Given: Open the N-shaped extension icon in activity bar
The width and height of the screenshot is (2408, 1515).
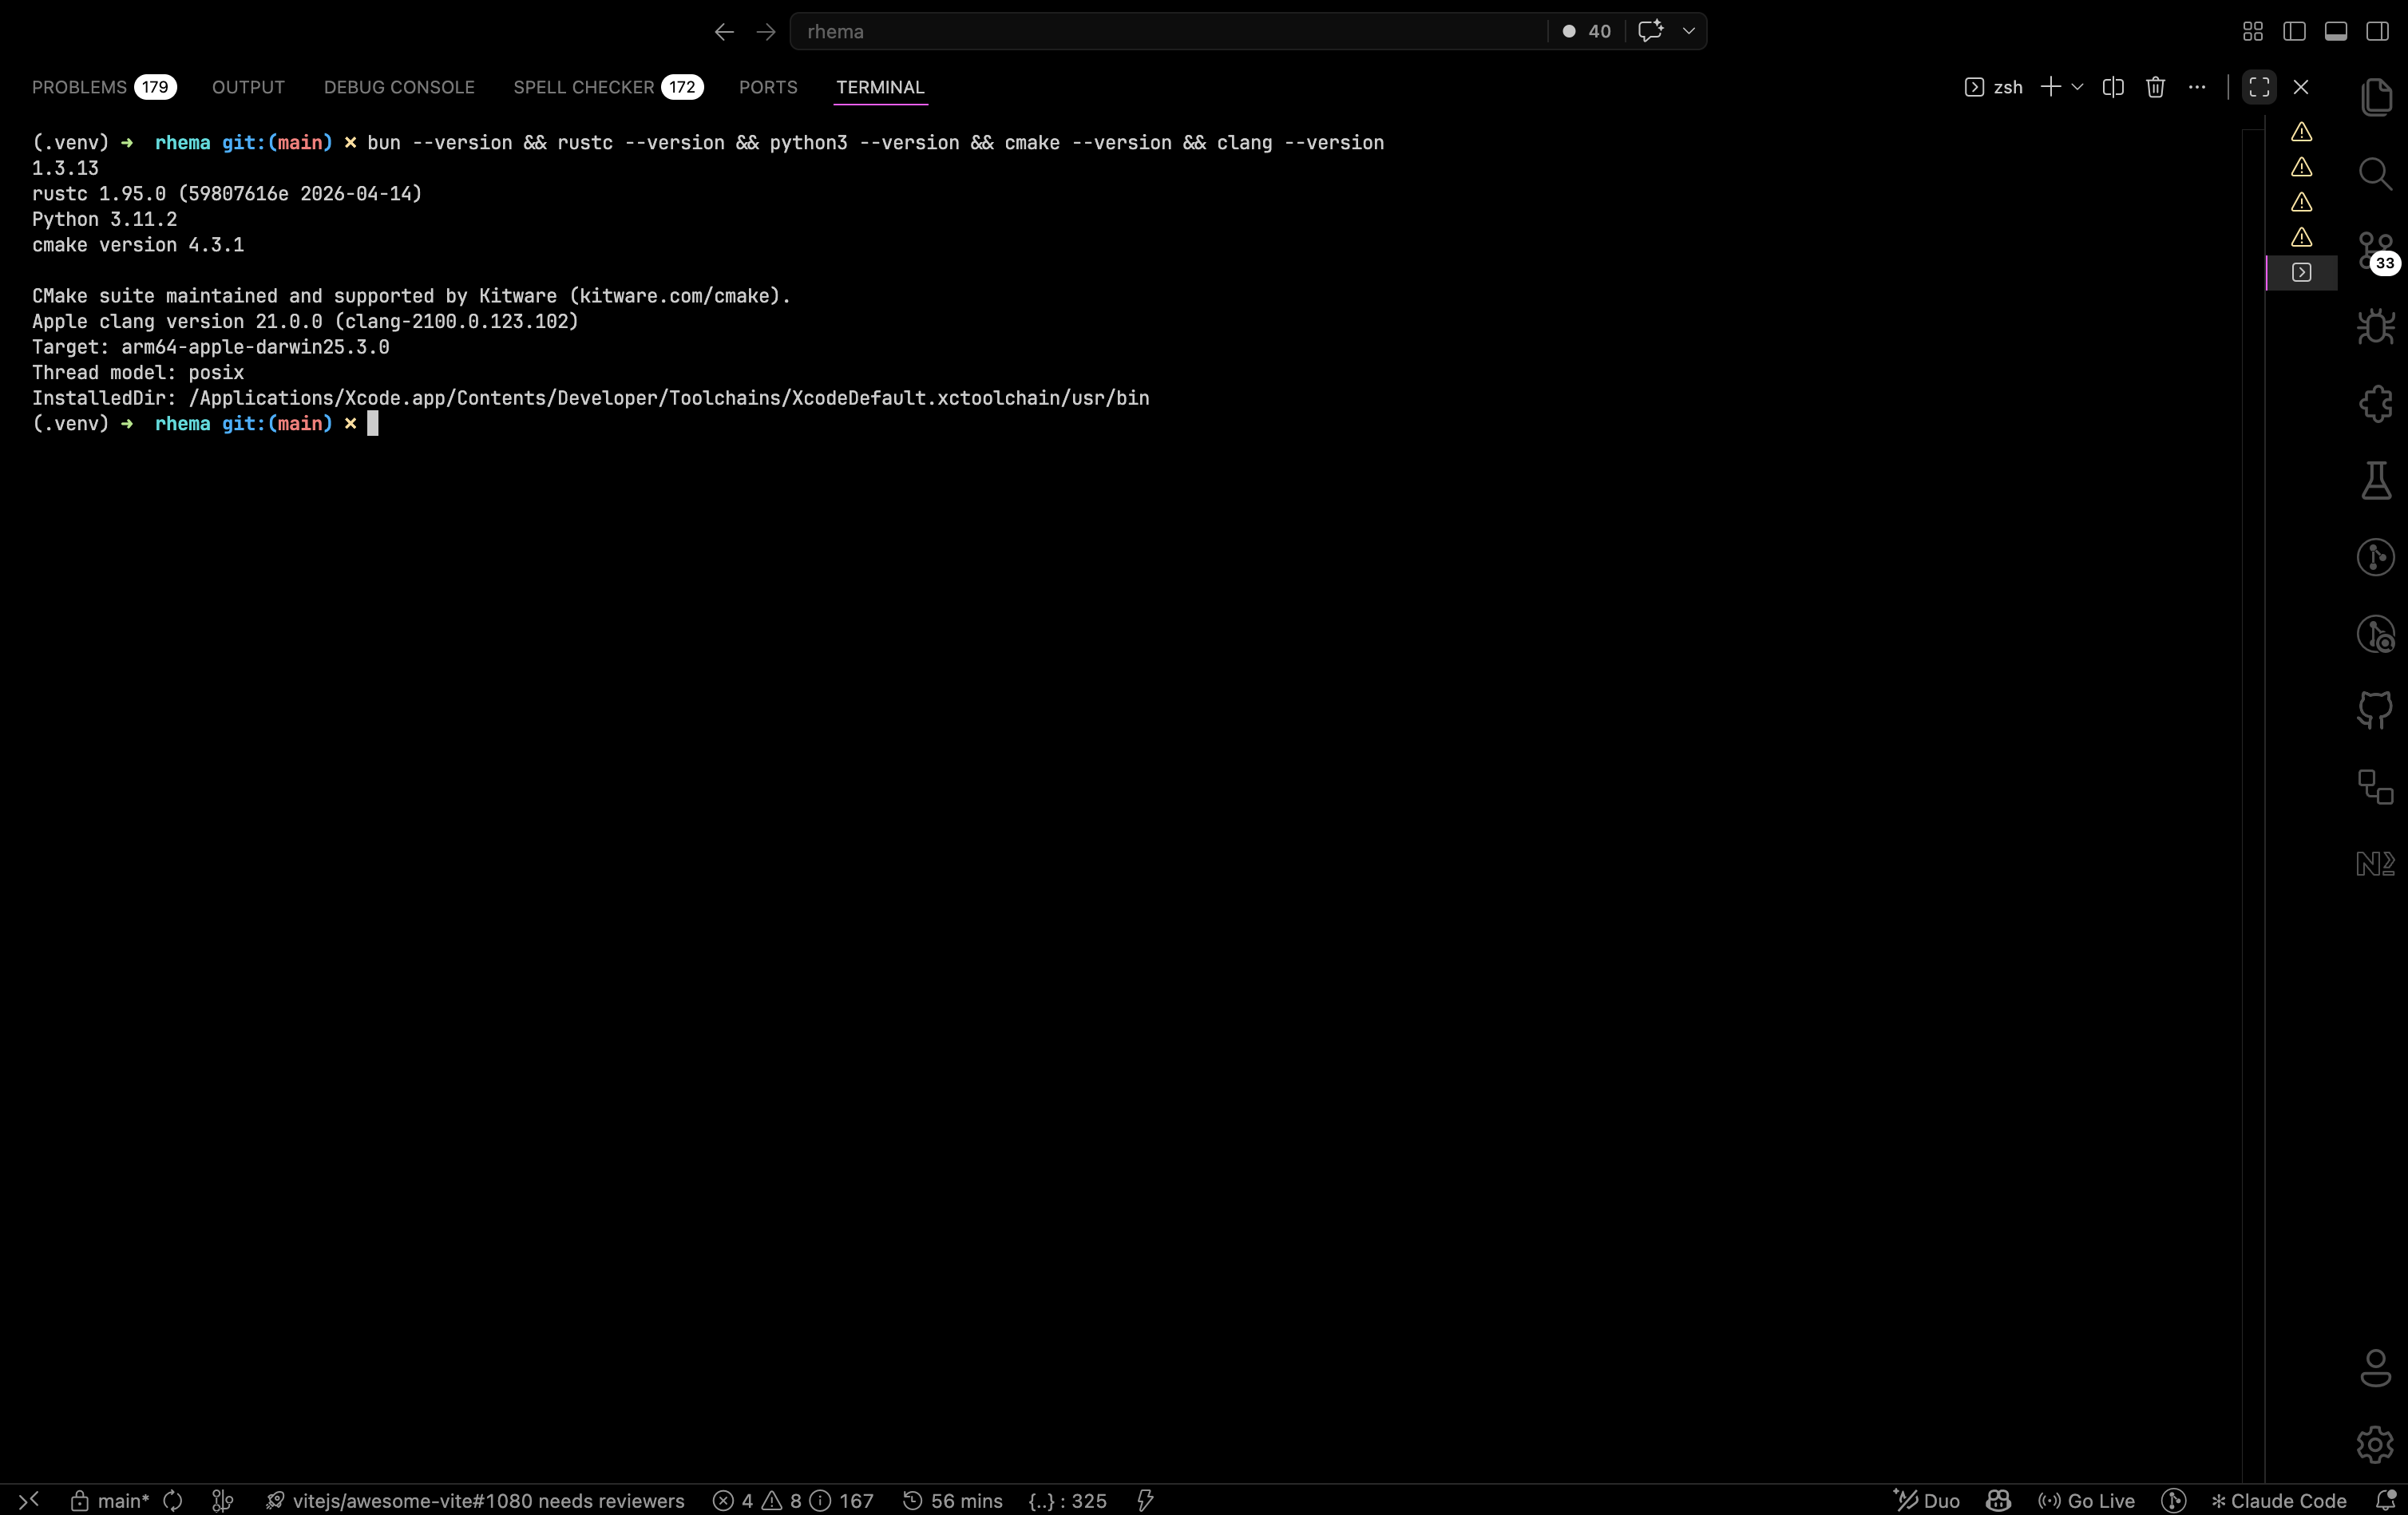Looking at the screenshot, I should pyautogui.click(x=2376, y=863).
